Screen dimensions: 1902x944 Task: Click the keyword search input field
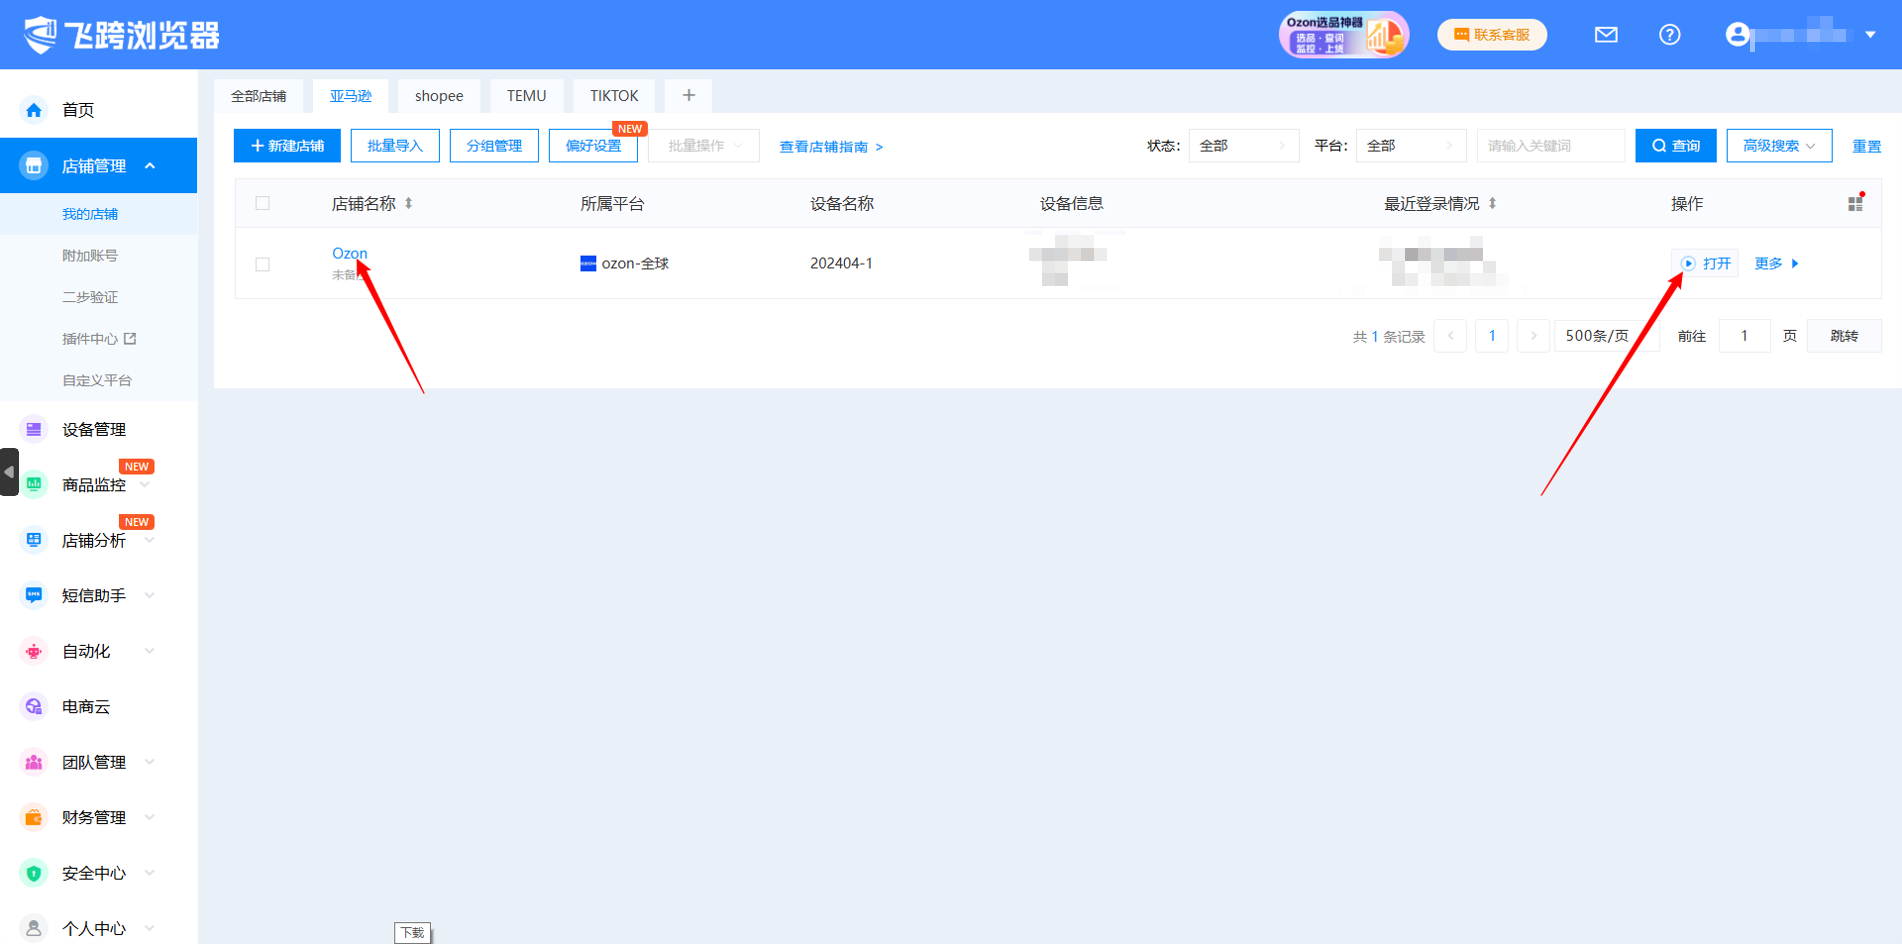(x=1549, y=146)
